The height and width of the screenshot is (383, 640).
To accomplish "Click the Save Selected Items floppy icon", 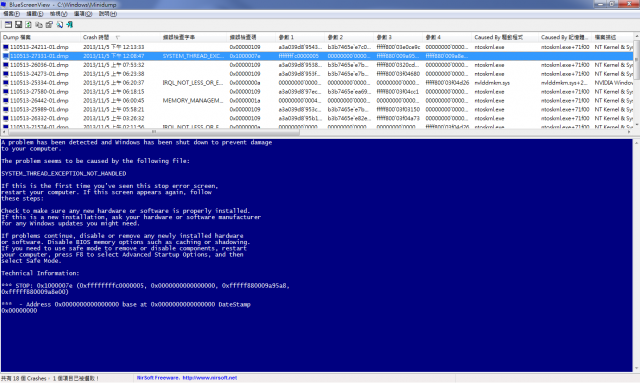I will pos(18,25).
